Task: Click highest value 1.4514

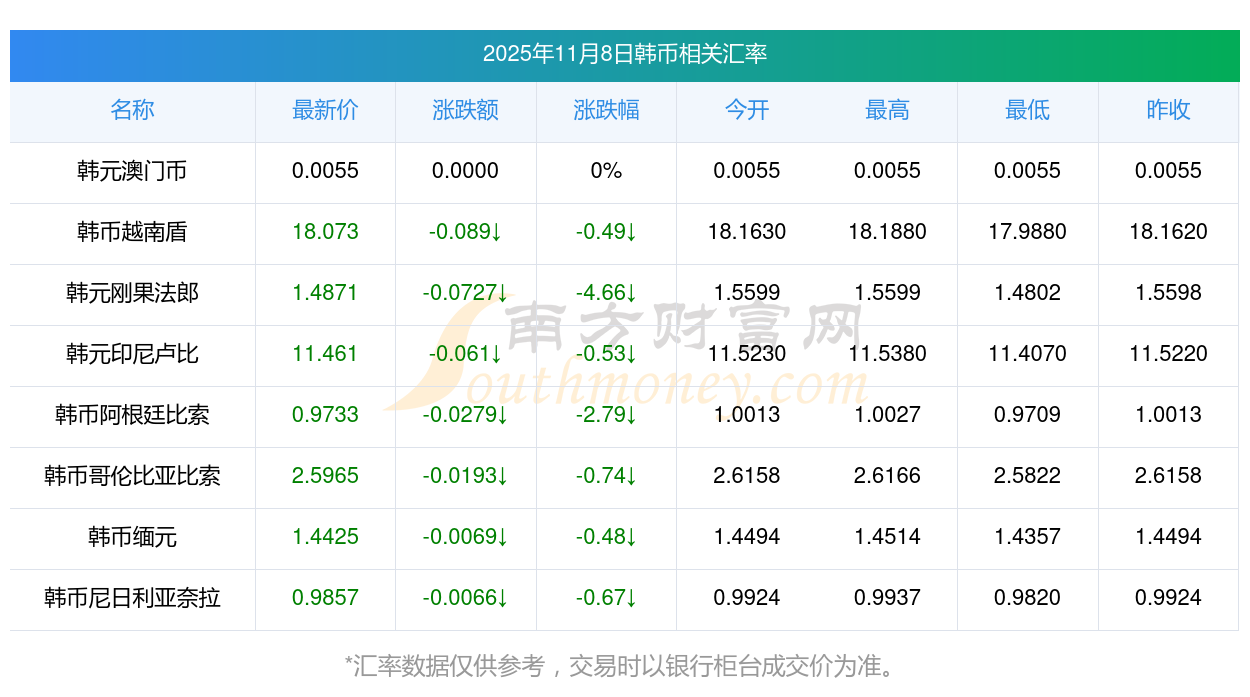Action: click(x=887, y=537)
